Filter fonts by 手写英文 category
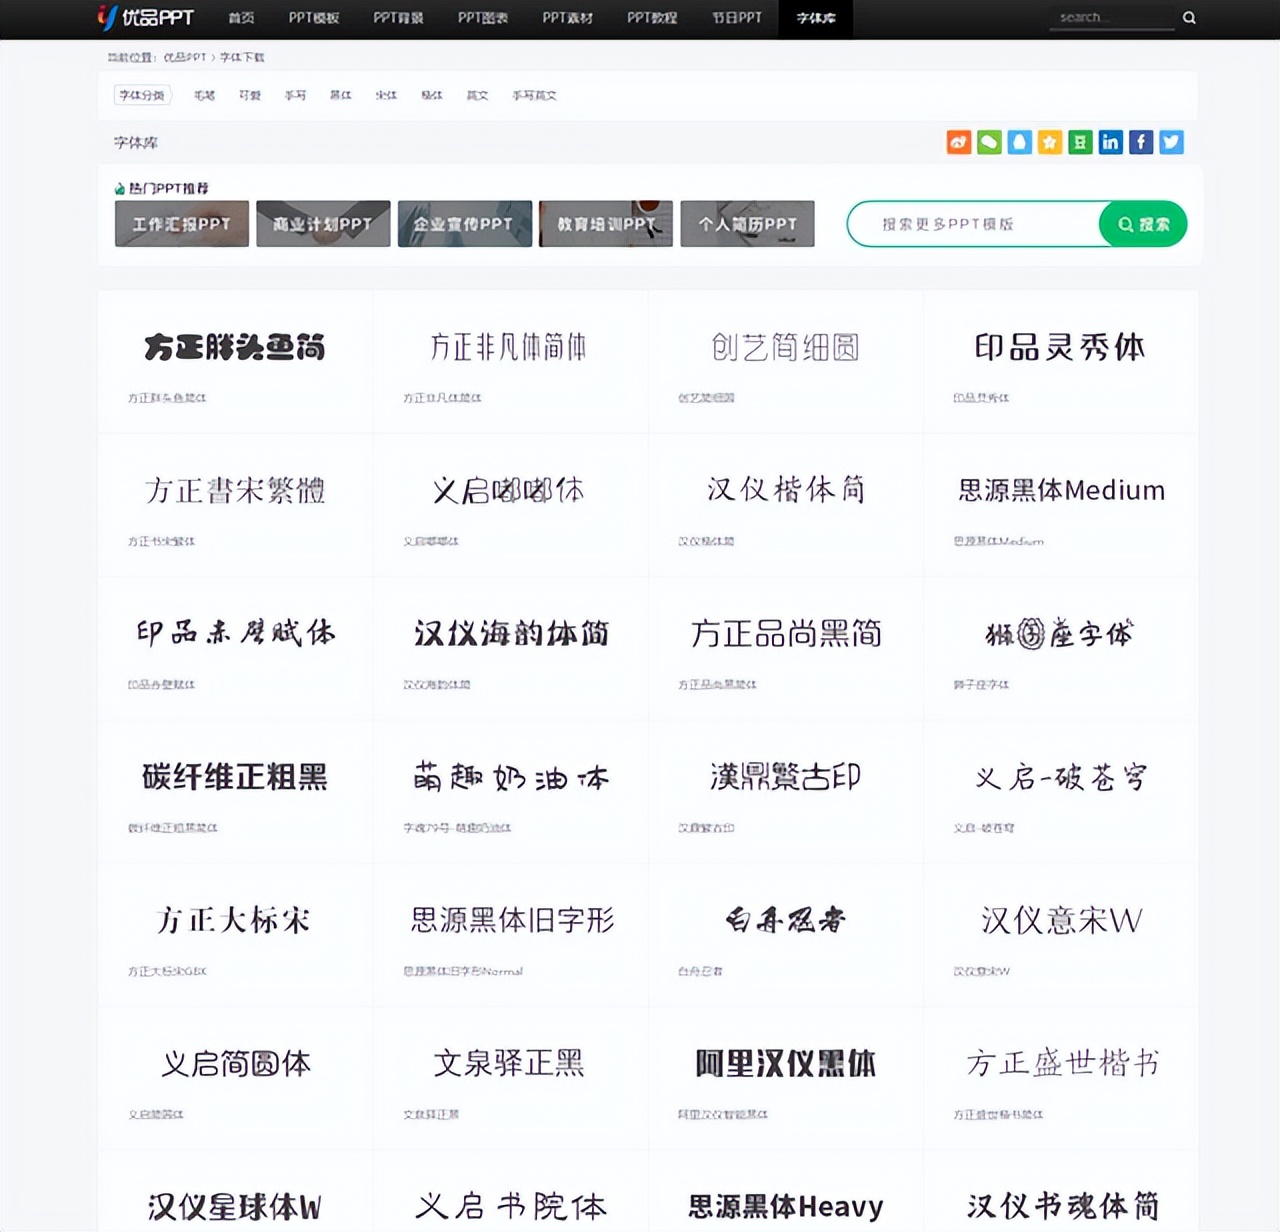Screen dimensions: 1280x1232 pyautogui.click(x=534, y=95)
